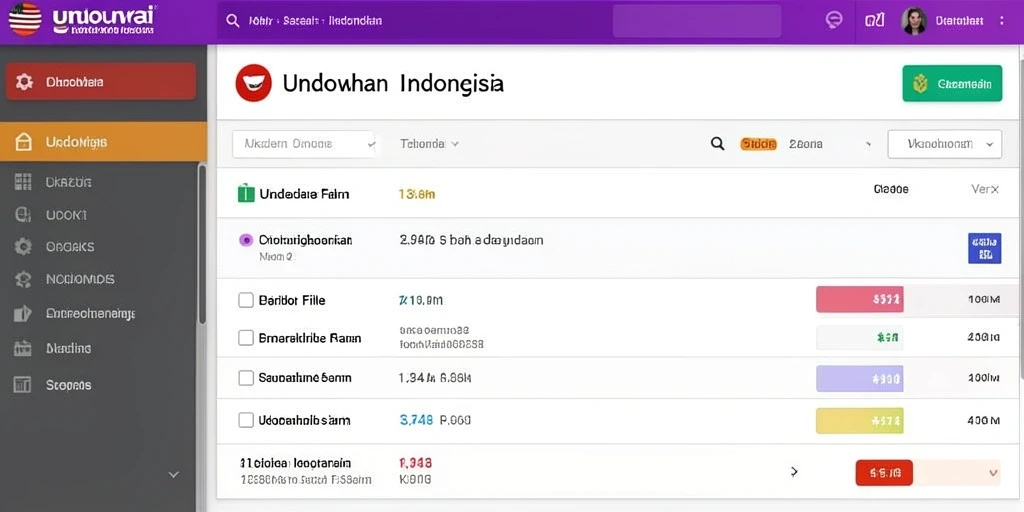Expand the chevron at the sidebar bottom
Screen dimensions: 1024x512
click(x=174, y=475)
